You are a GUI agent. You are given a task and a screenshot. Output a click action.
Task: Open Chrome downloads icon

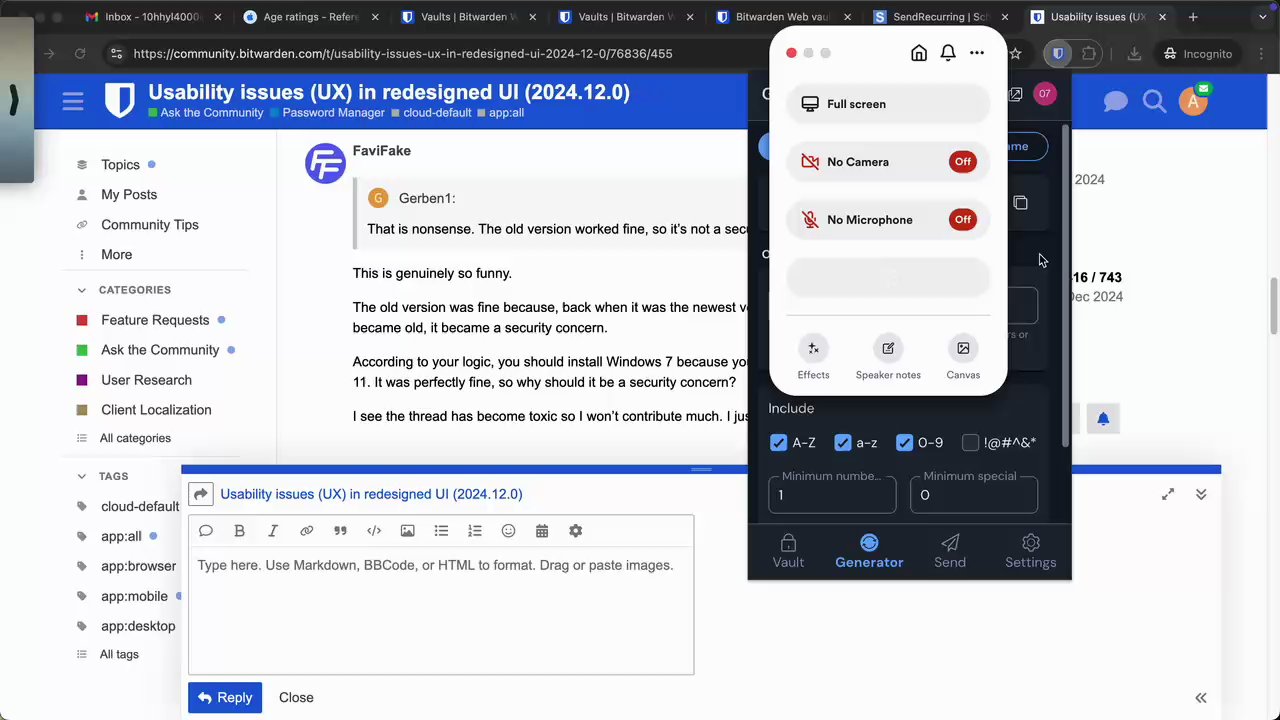click(1134, 54)
